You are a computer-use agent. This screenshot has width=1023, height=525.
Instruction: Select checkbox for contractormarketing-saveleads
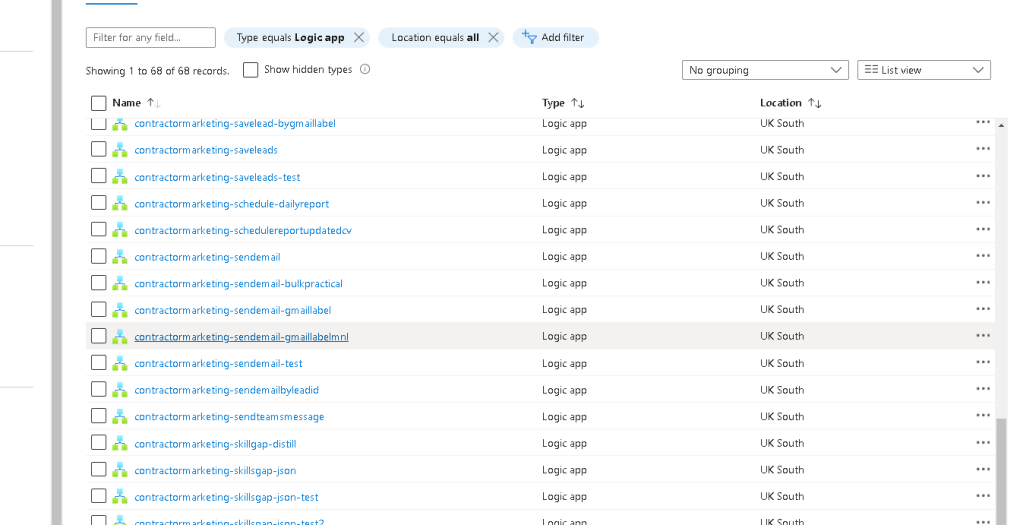pyautogui.click(x=99, y=149)
